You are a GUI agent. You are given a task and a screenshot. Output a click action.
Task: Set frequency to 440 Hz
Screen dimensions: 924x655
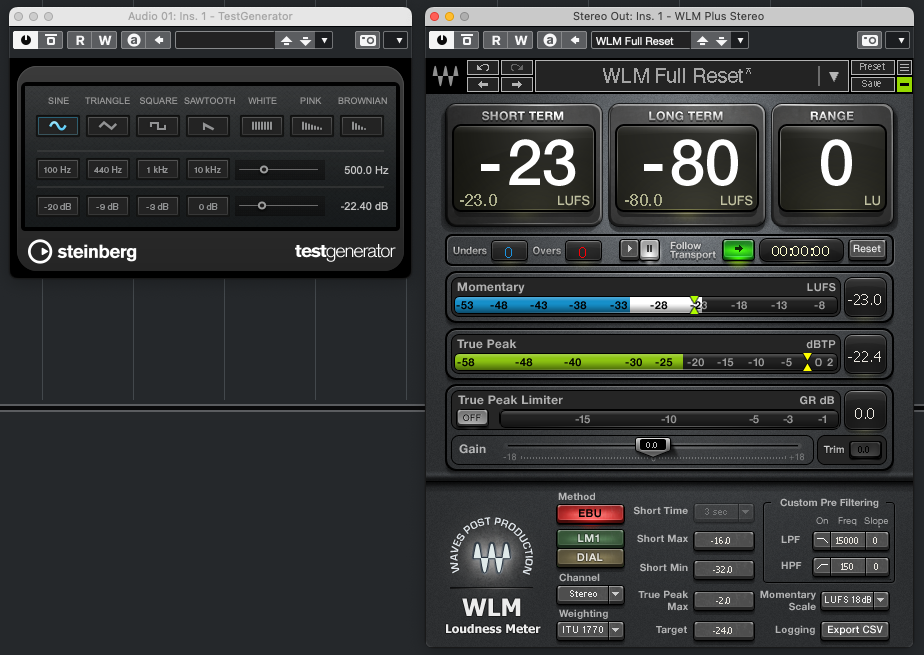pos(107,170)
